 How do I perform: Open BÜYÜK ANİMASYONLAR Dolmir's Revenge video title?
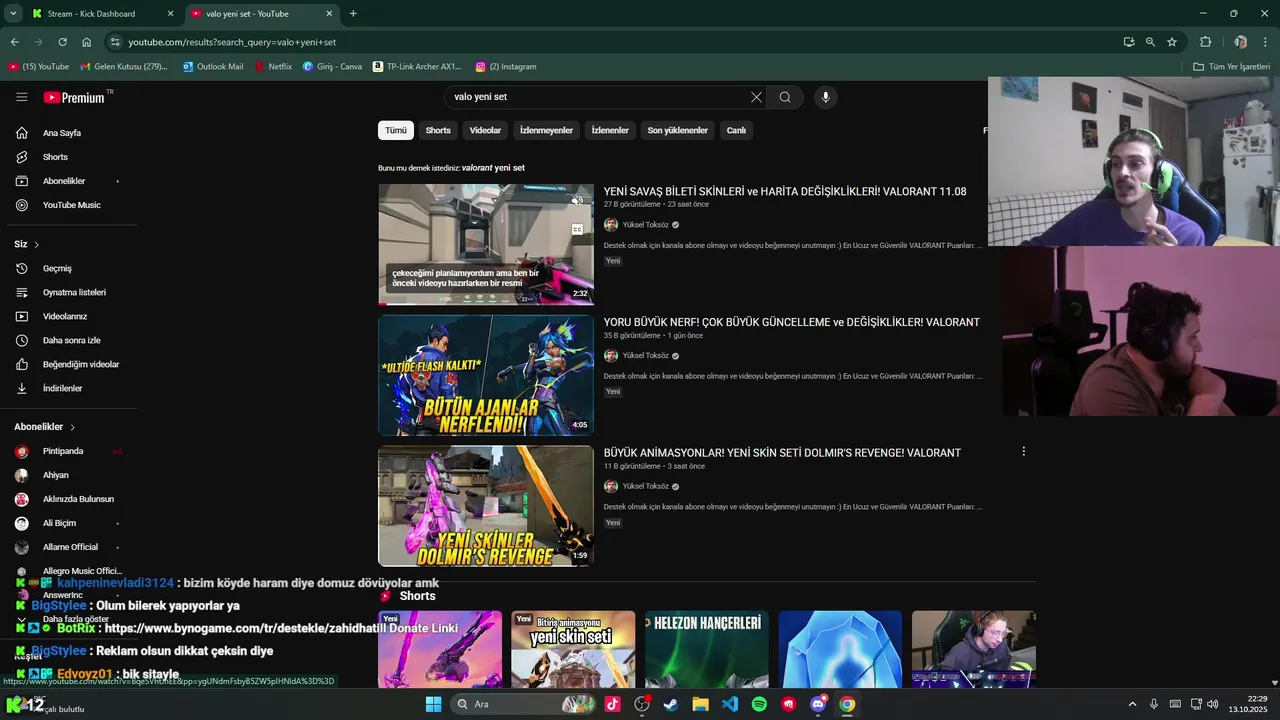(782, 453)
